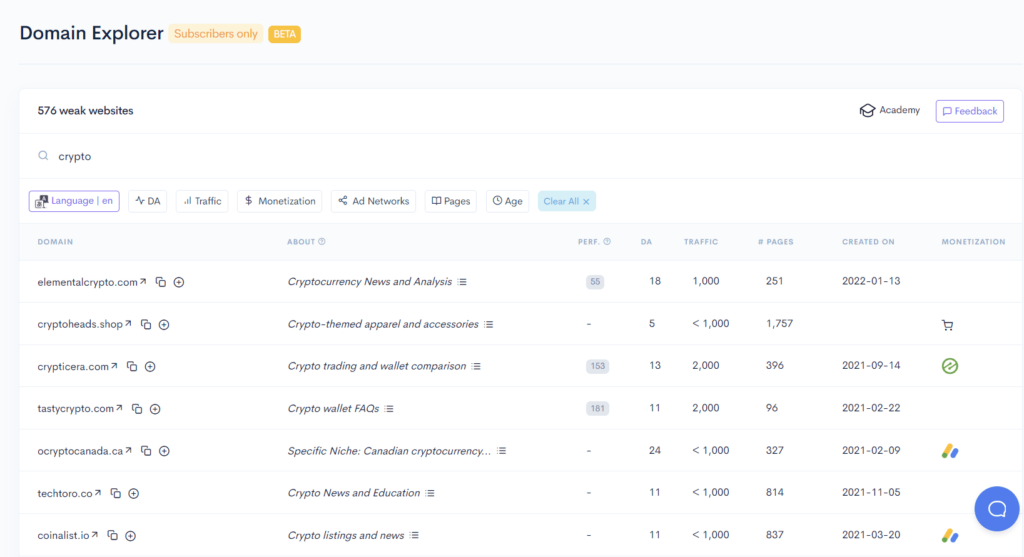The height and width of the screenshot is (557, 1024).
Task: Click the BETA badge
Action: click(285, 34)
